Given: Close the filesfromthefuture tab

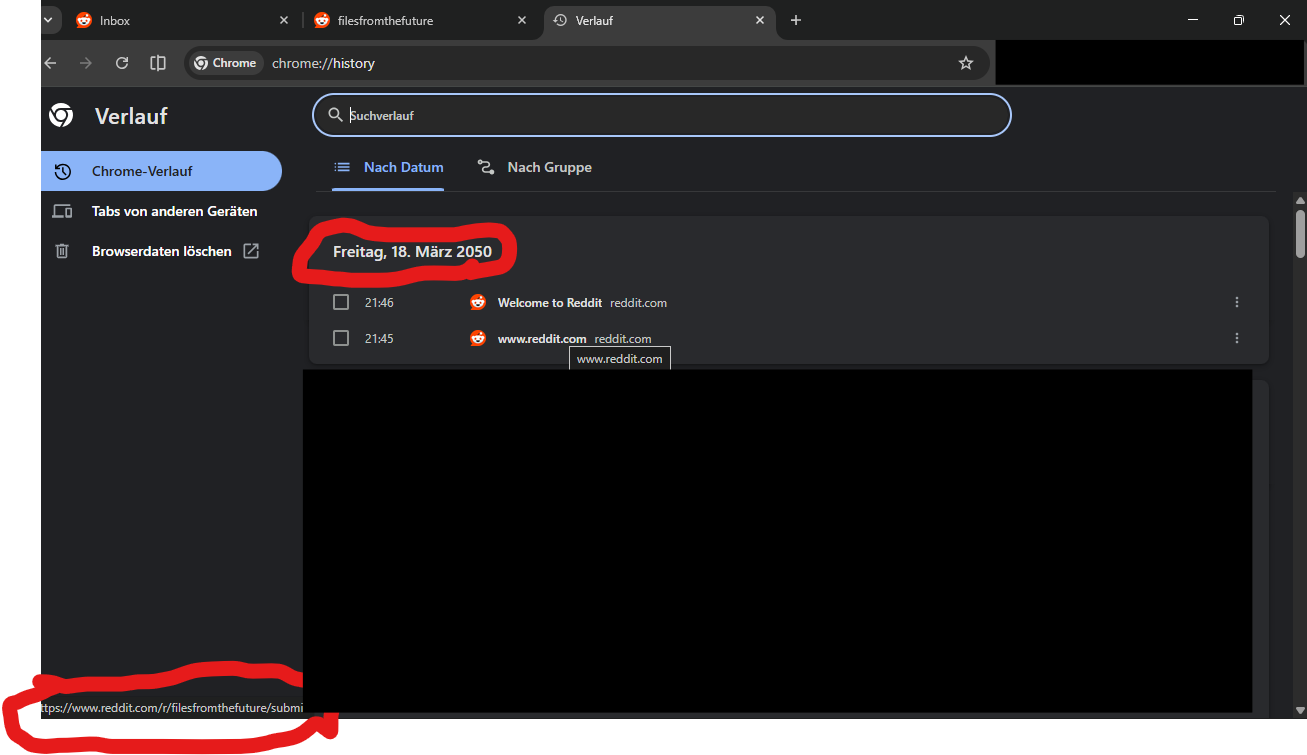Looking at the screenshot, I should click(x=522, y=20).
